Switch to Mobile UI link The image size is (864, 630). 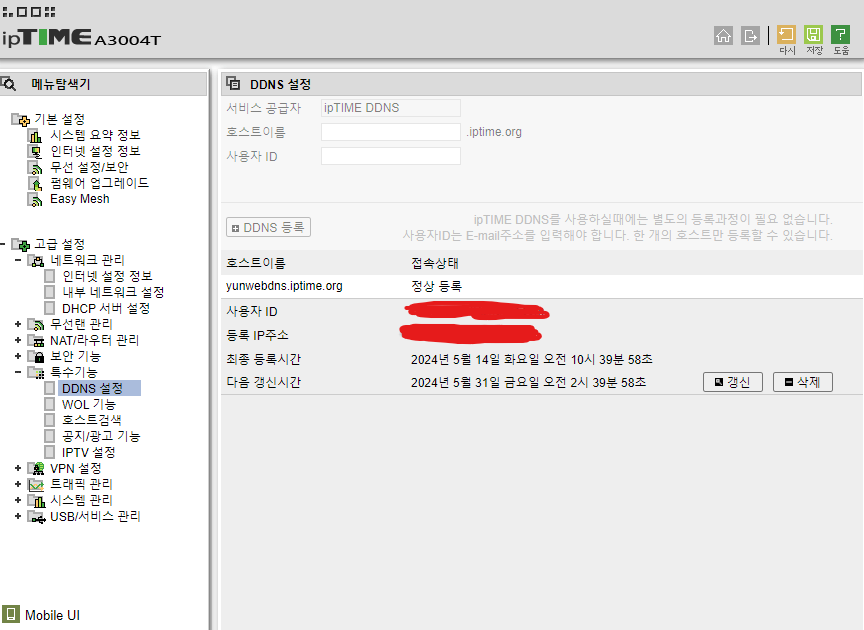[52, 615]
